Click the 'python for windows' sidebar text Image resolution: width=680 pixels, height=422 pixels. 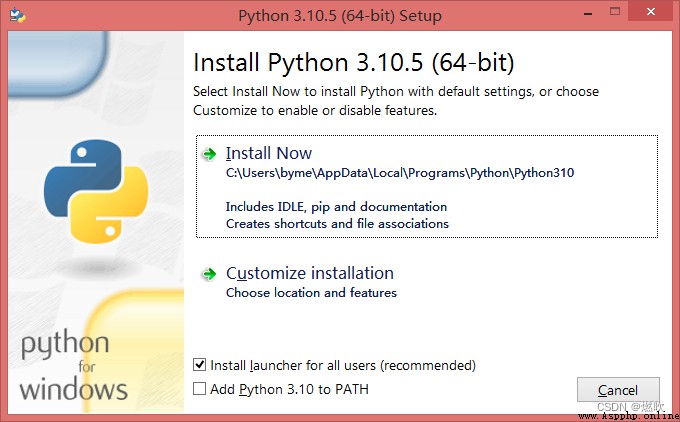click(74, 365)
